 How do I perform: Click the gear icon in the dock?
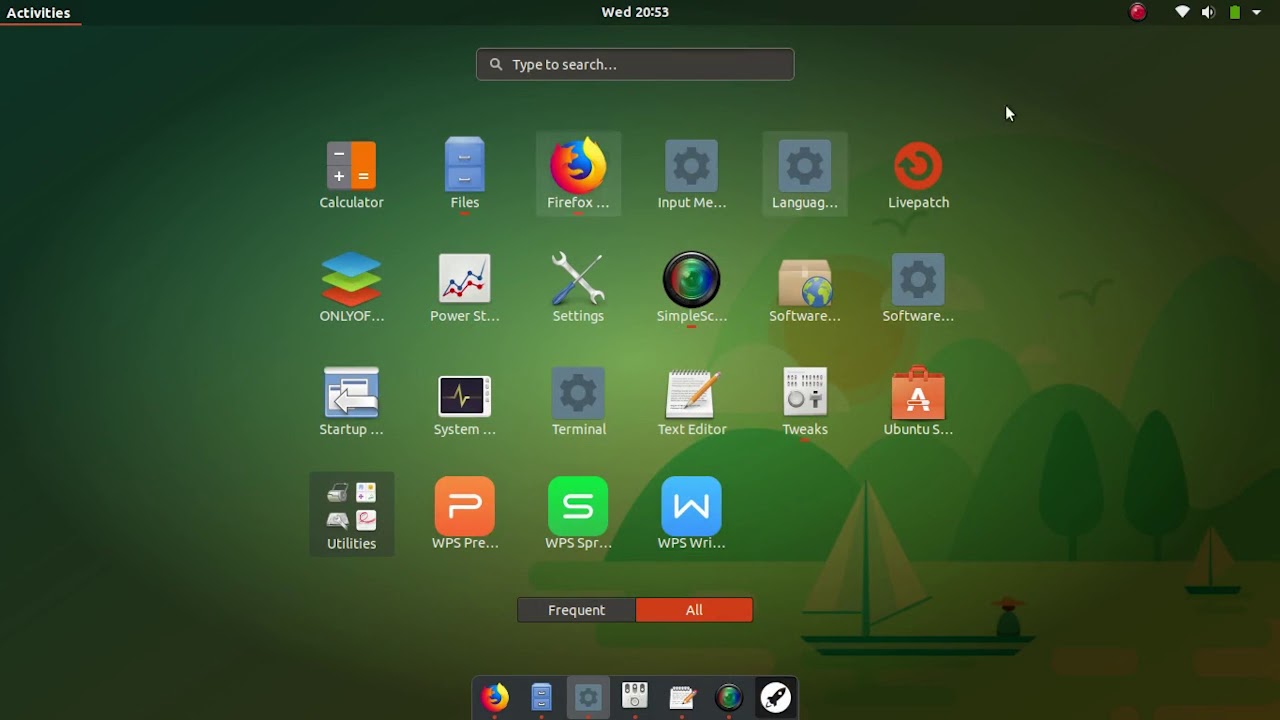pyautogui.click(x=588, y=697)
